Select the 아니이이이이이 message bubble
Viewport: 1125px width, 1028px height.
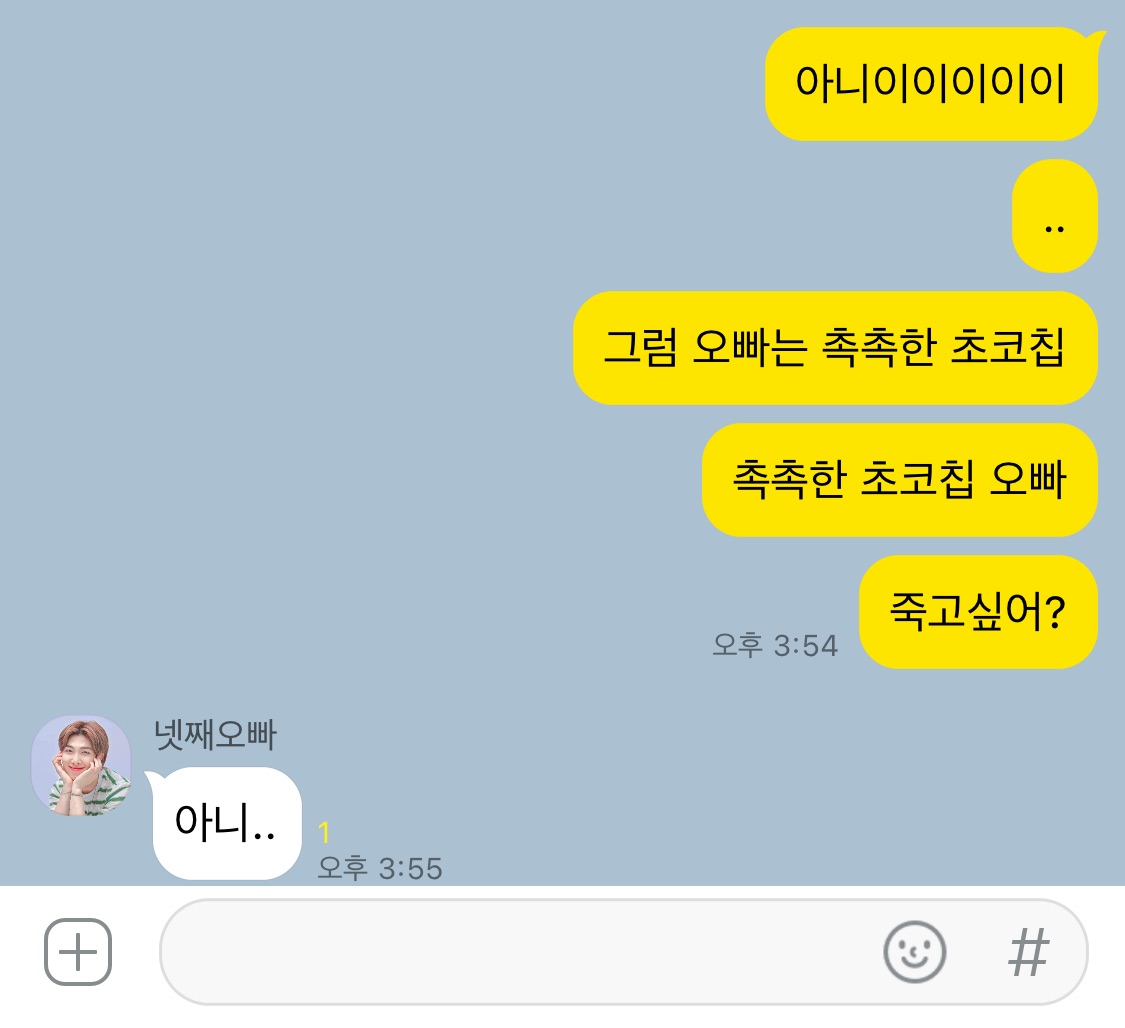pos(931,84)
